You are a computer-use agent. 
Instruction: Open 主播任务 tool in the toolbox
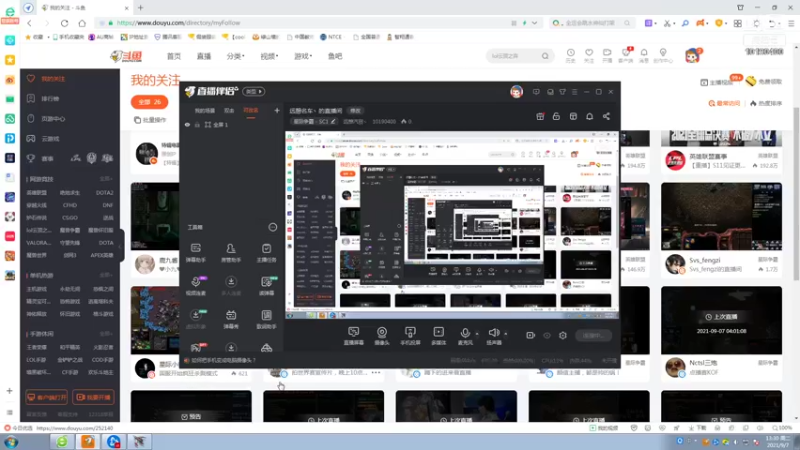[x=266, y=253]
